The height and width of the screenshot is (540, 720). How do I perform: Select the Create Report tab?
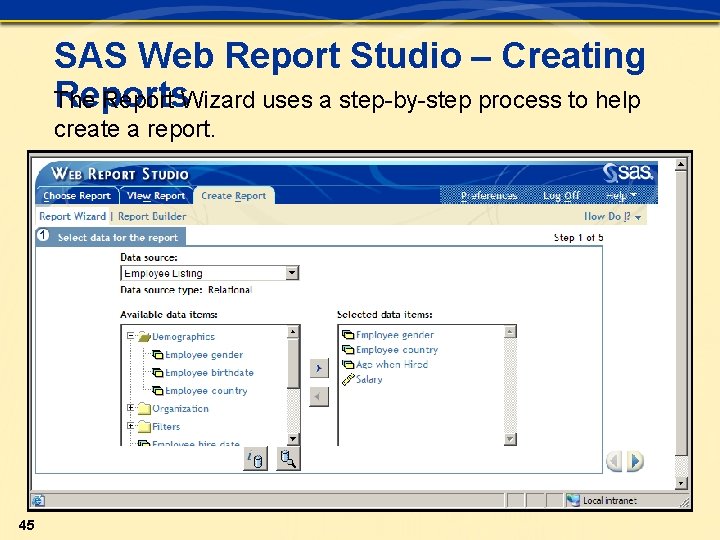coord(234,196)
